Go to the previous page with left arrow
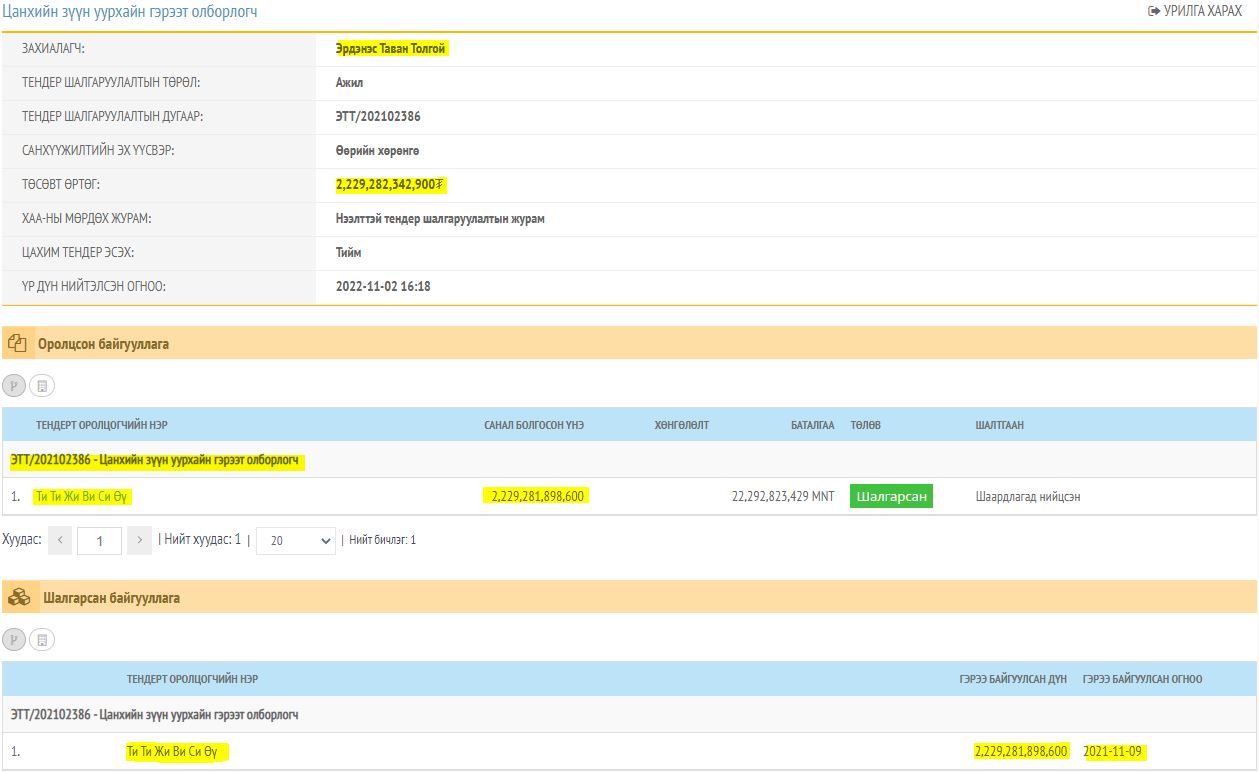This screenshot has width=1259, height=772. point(60,540)
